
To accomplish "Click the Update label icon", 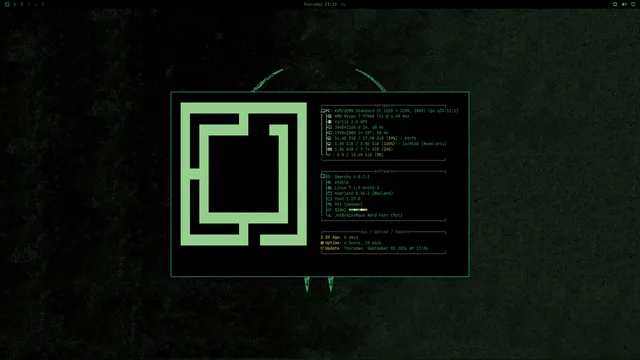I will point(322,248).
